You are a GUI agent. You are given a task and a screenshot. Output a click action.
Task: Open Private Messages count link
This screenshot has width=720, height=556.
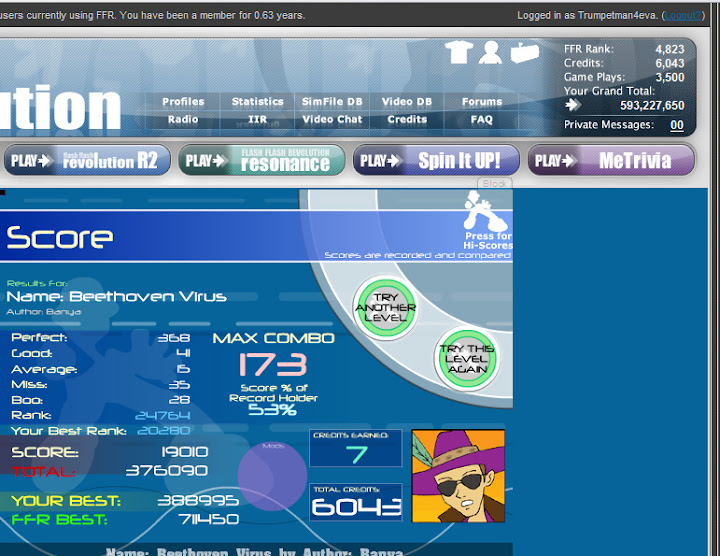point(677,125)
